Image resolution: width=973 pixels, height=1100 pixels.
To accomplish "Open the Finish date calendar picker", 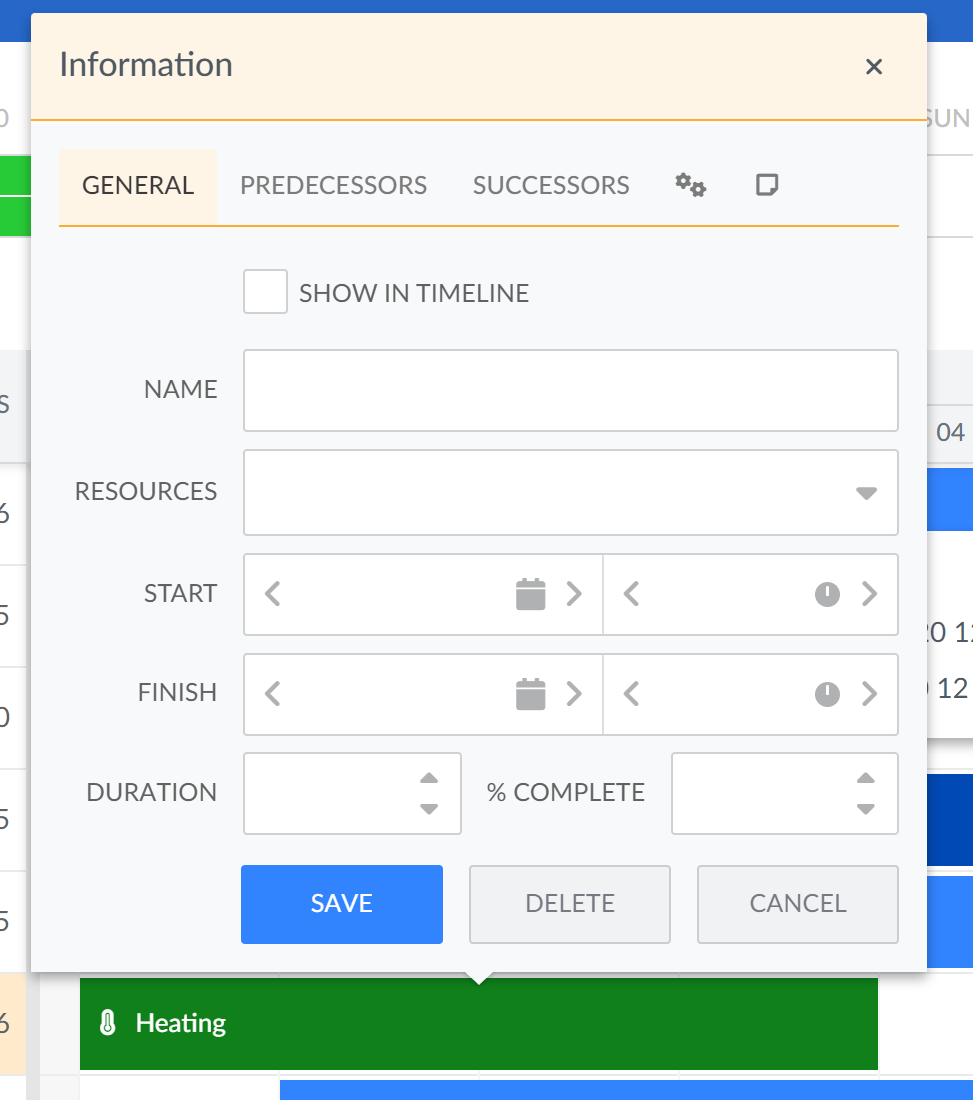I will tap(530, 694).
